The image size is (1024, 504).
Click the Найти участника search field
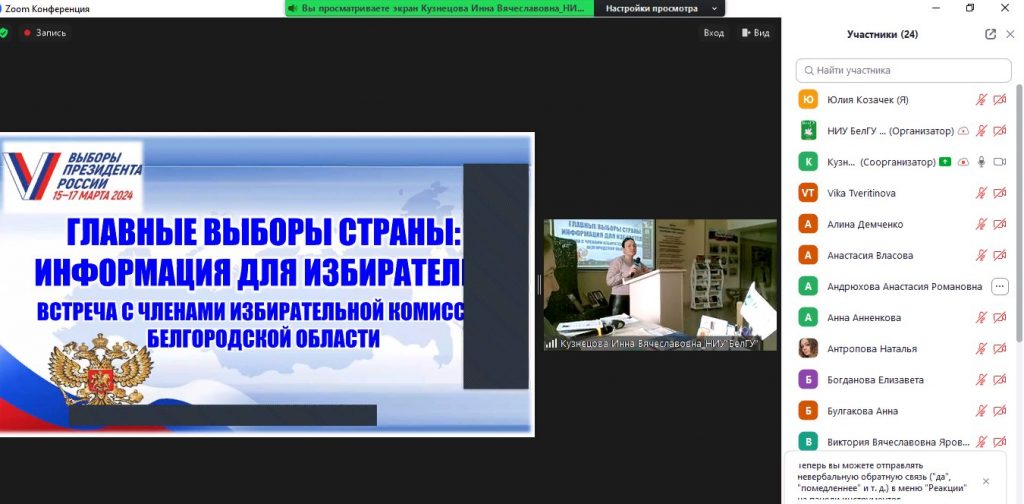tap(904, 70)
